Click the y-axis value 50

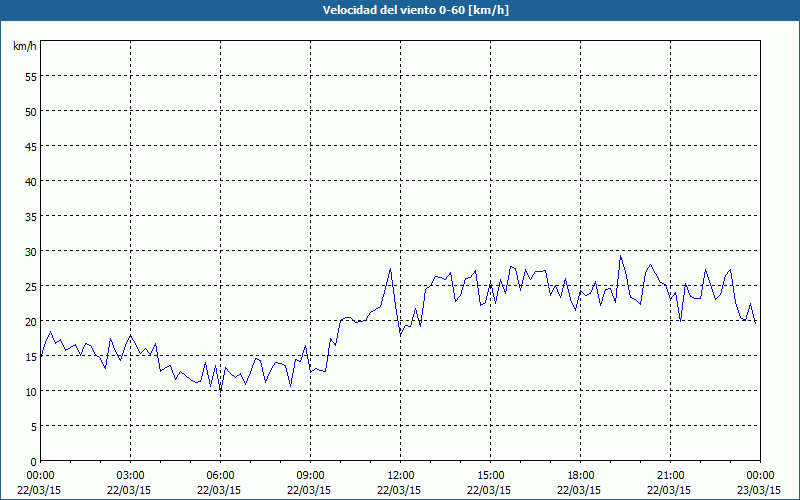coord(31,111)
